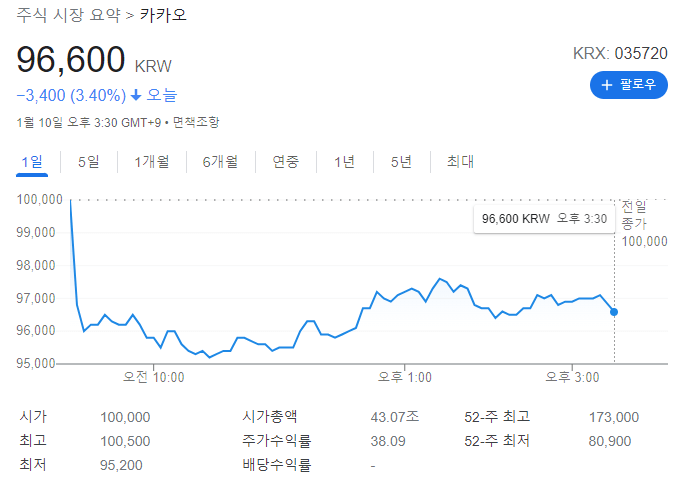Click the 오전 10:00 axis label

153,377
